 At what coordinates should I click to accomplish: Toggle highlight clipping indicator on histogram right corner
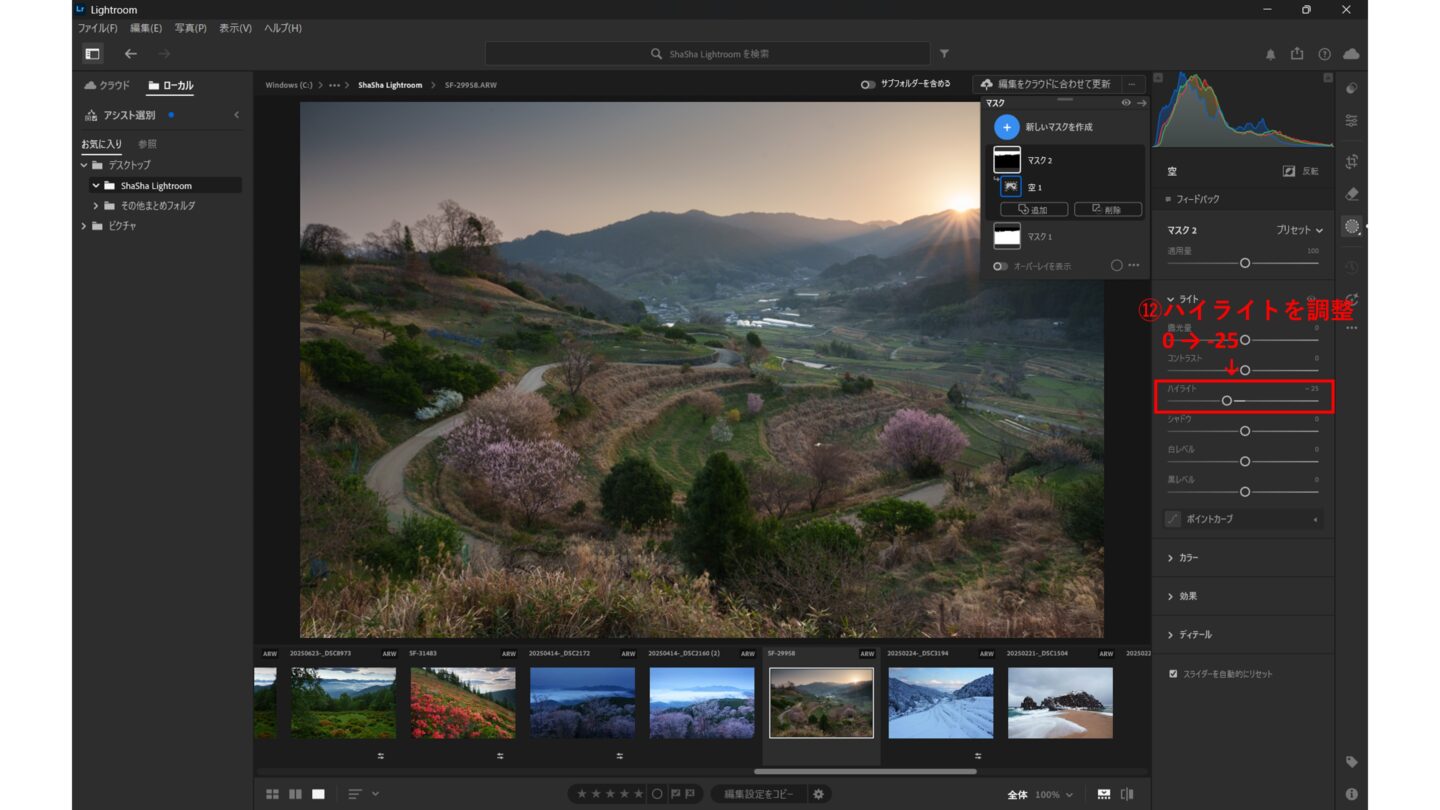click(x=1327, y=77)
